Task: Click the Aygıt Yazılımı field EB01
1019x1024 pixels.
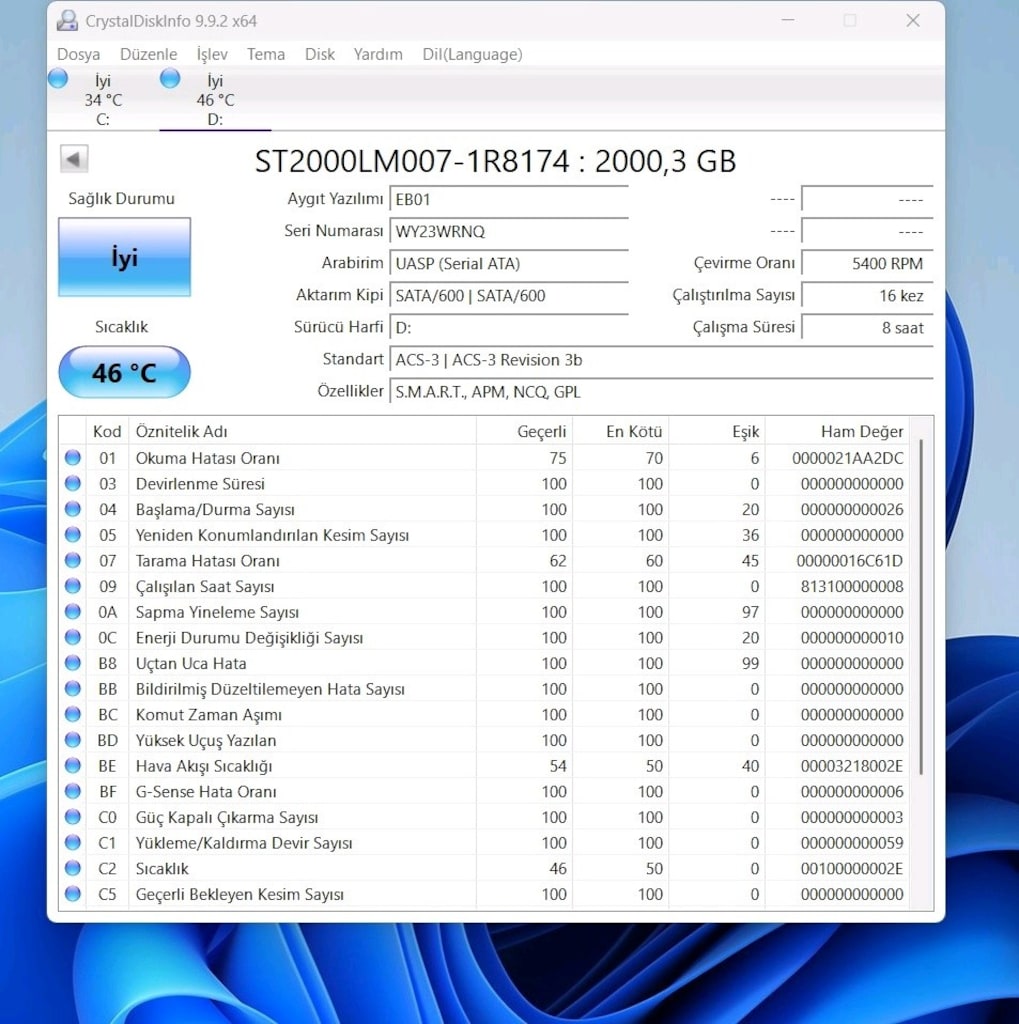Action: click(509, 199)
